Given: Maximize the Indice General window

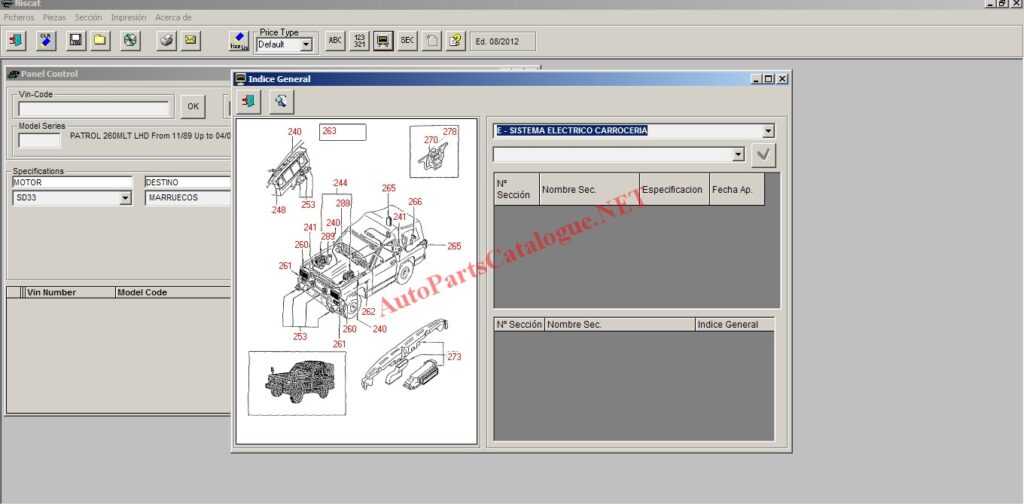Looking at the screenshot, I should [x=769, y=79].
